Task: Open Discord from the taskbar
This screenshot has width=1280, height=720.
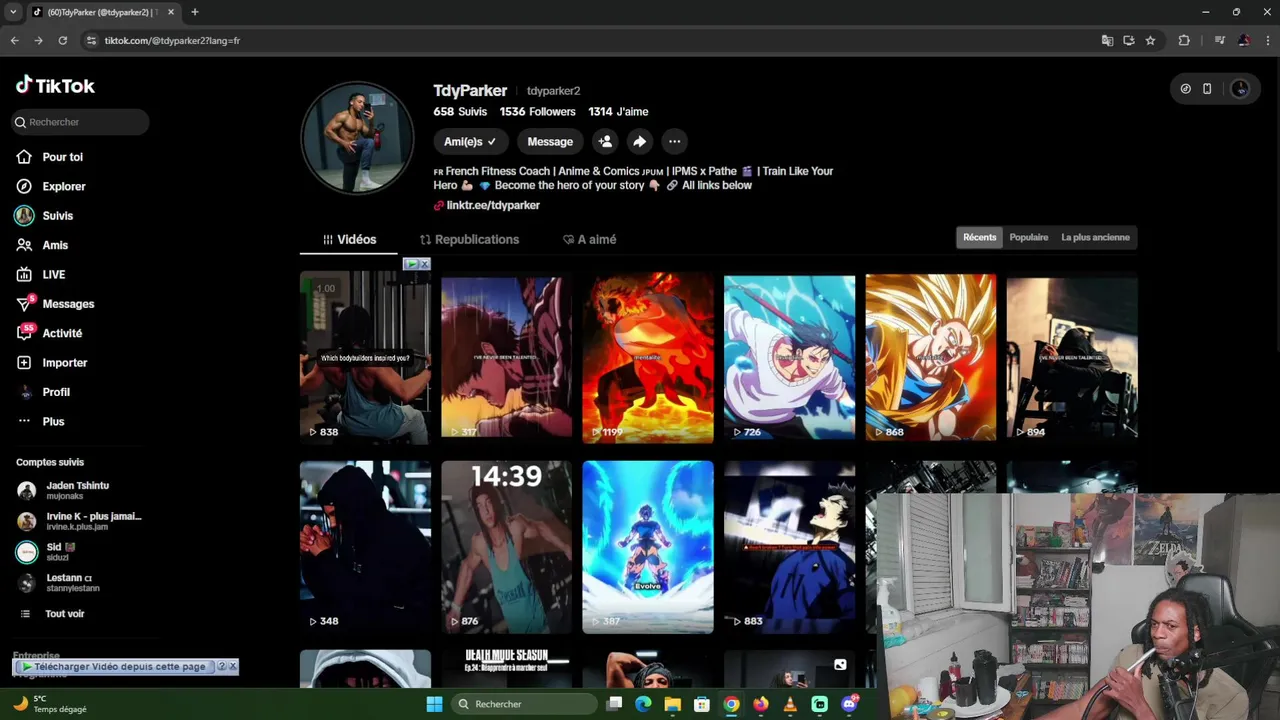Action: point(850,704)
